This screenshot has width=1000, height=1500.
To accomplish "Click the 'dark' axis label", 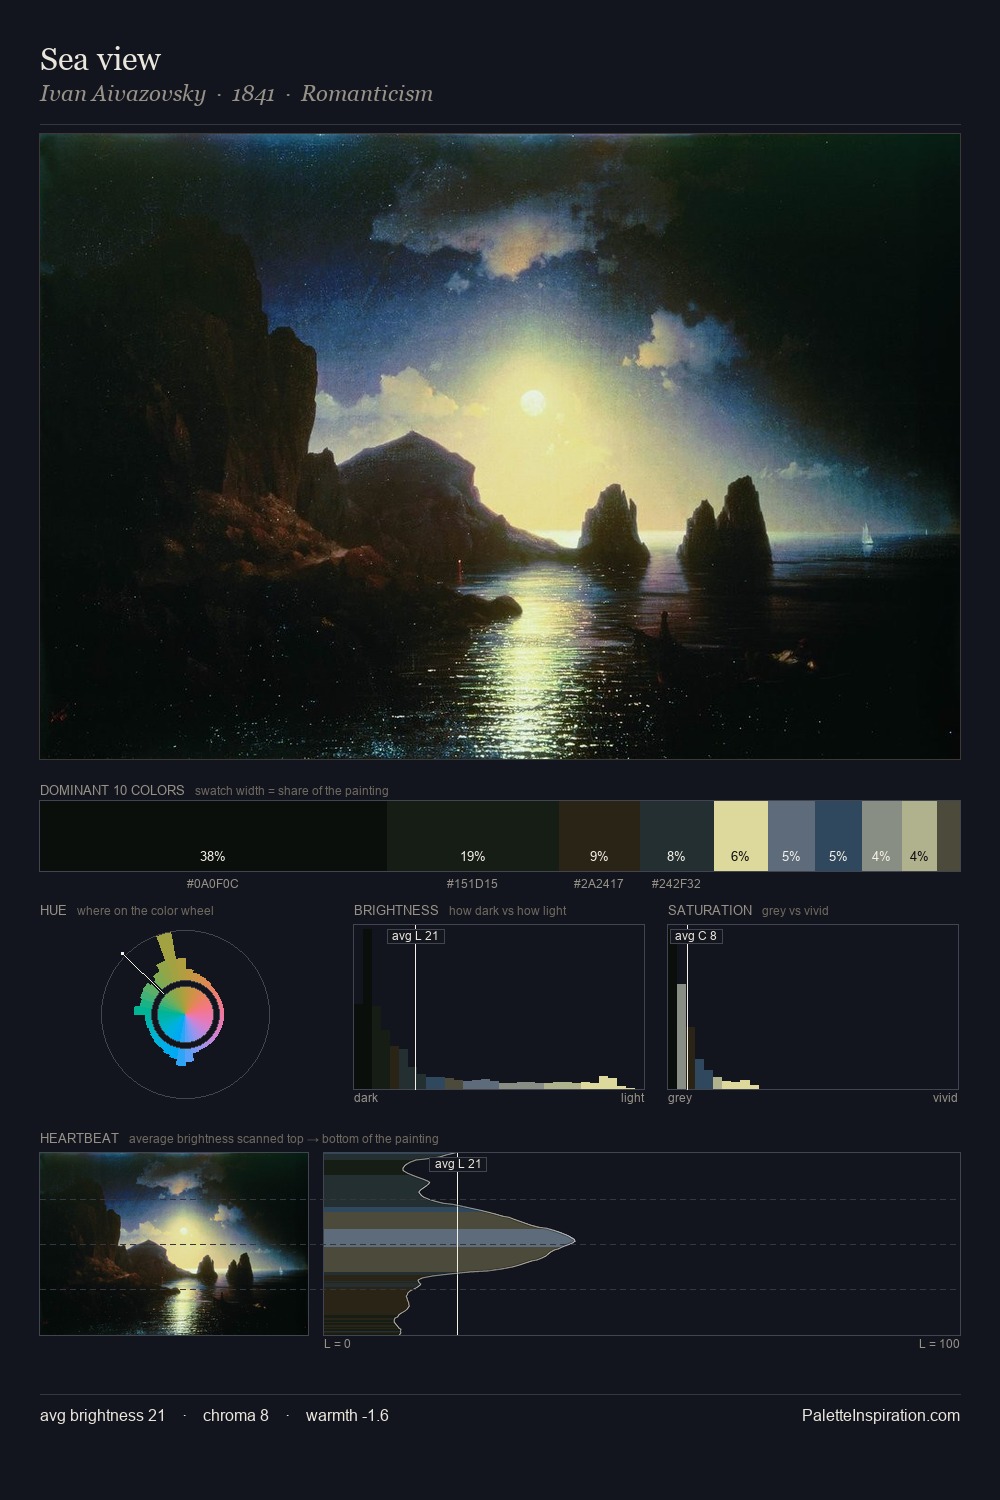I will [x=366, y=1098].
